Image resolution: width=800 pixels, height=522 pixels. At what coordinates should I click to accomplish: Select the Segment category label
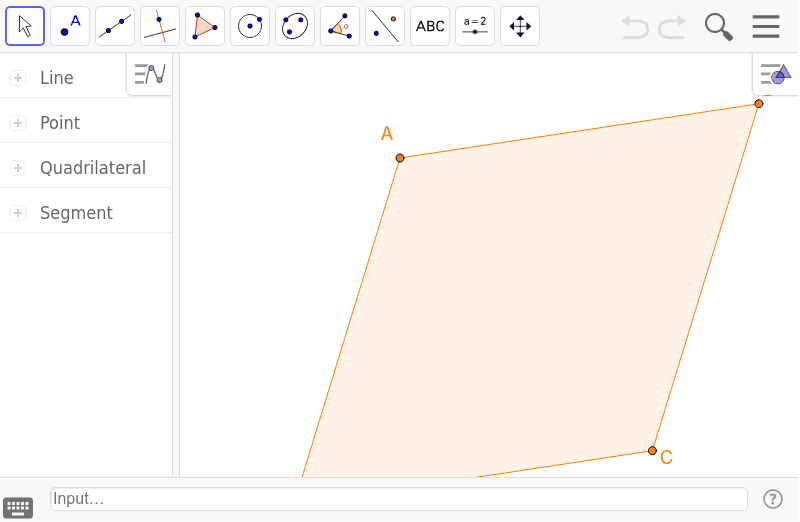point(76,213)
